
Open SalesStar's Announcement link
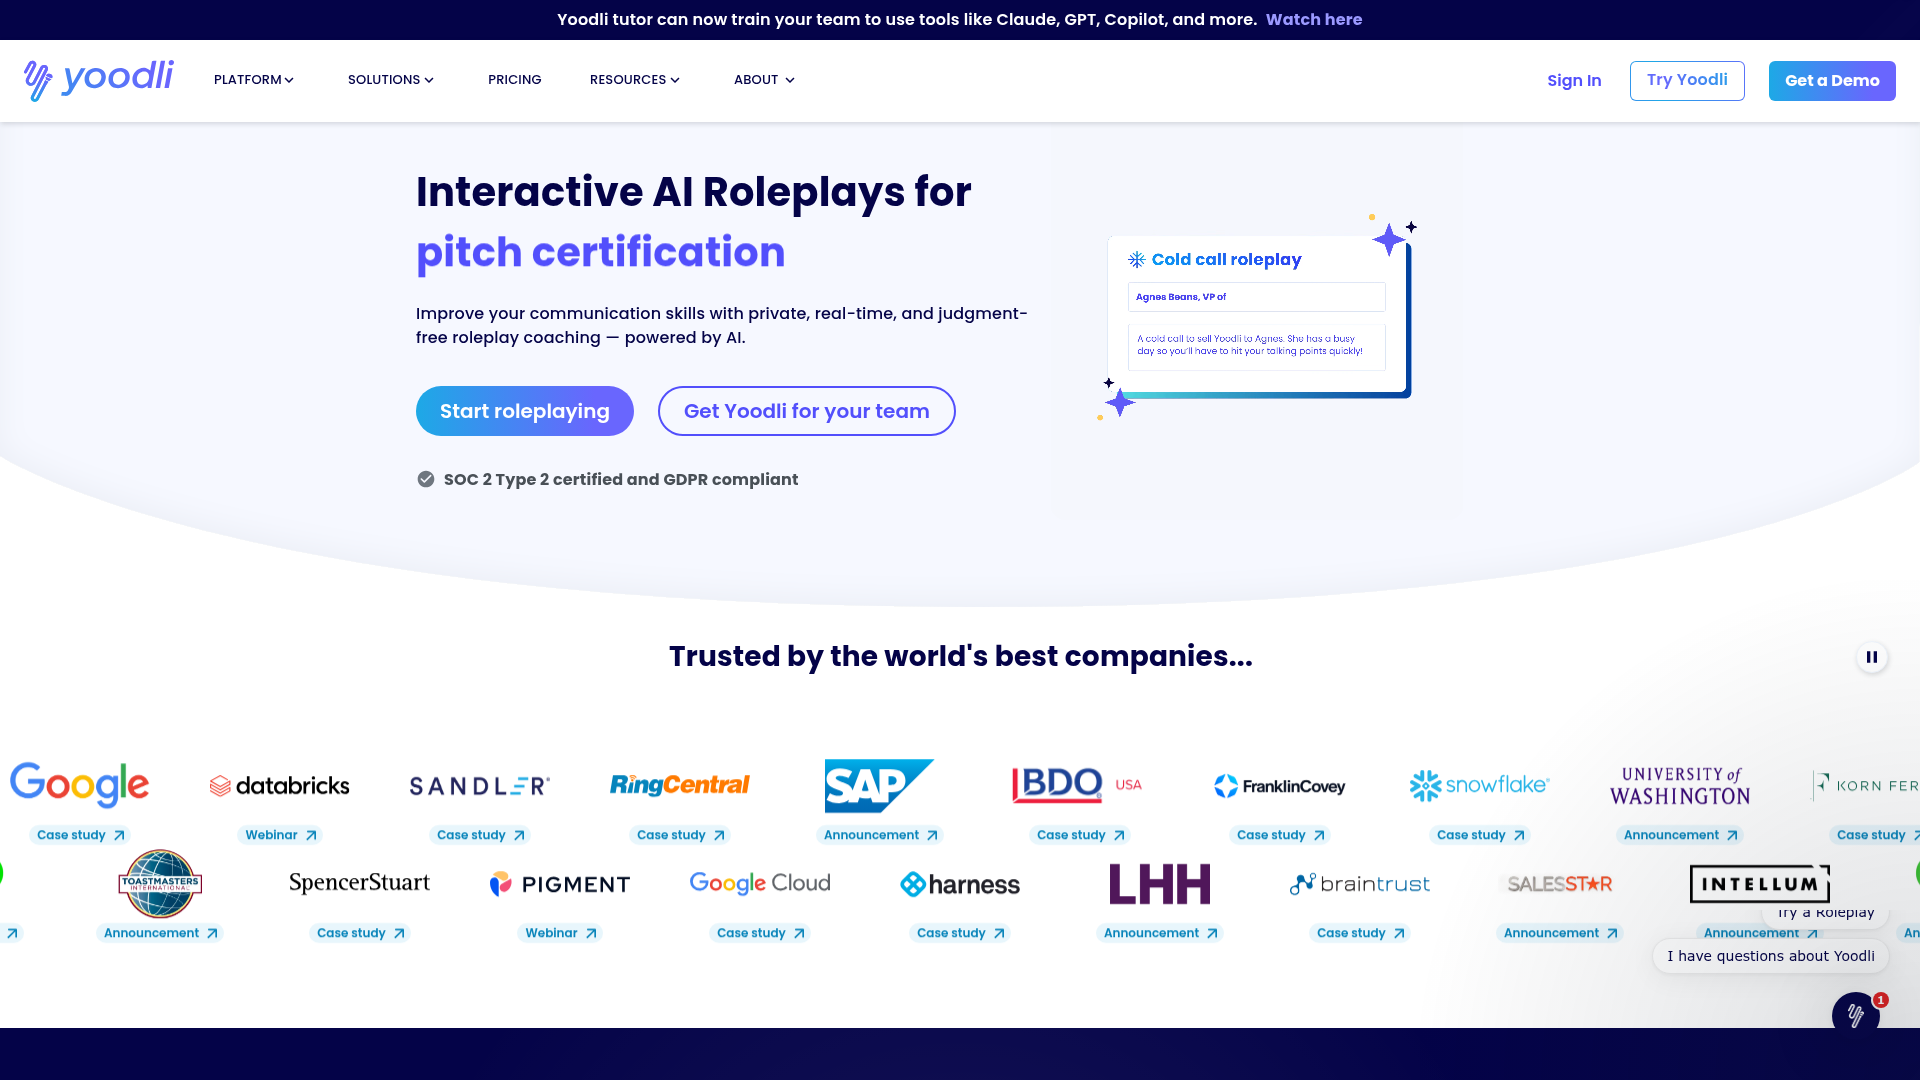[1560, 933]
